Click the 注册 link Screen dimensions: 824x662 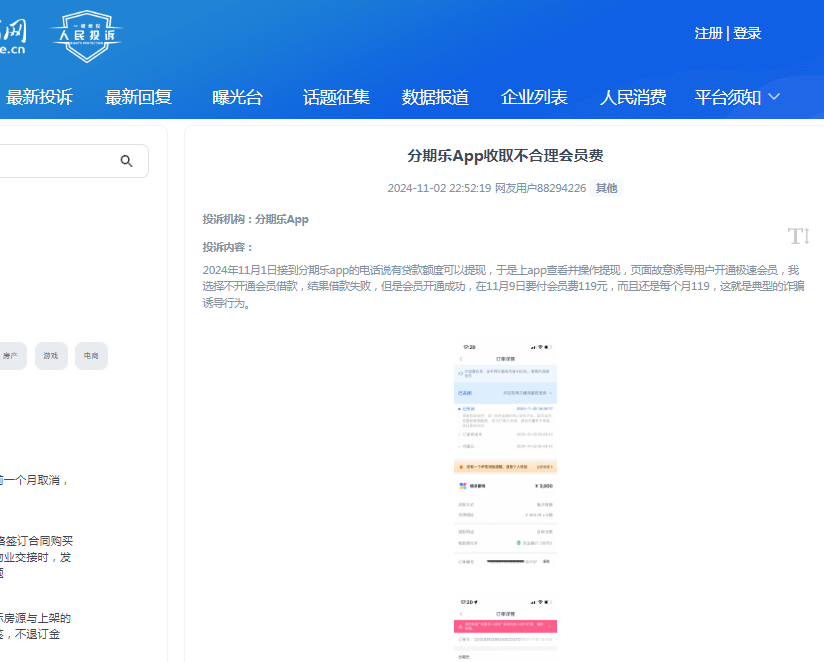click(x=708, y=33)
